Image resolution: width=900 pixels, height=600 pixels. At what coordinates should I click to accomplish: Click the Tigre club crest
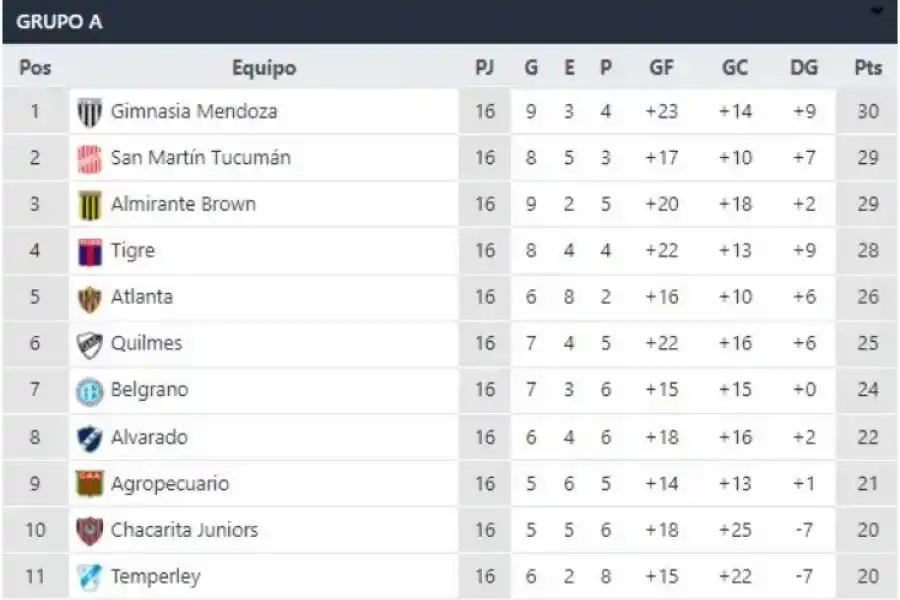pos(89,250)
